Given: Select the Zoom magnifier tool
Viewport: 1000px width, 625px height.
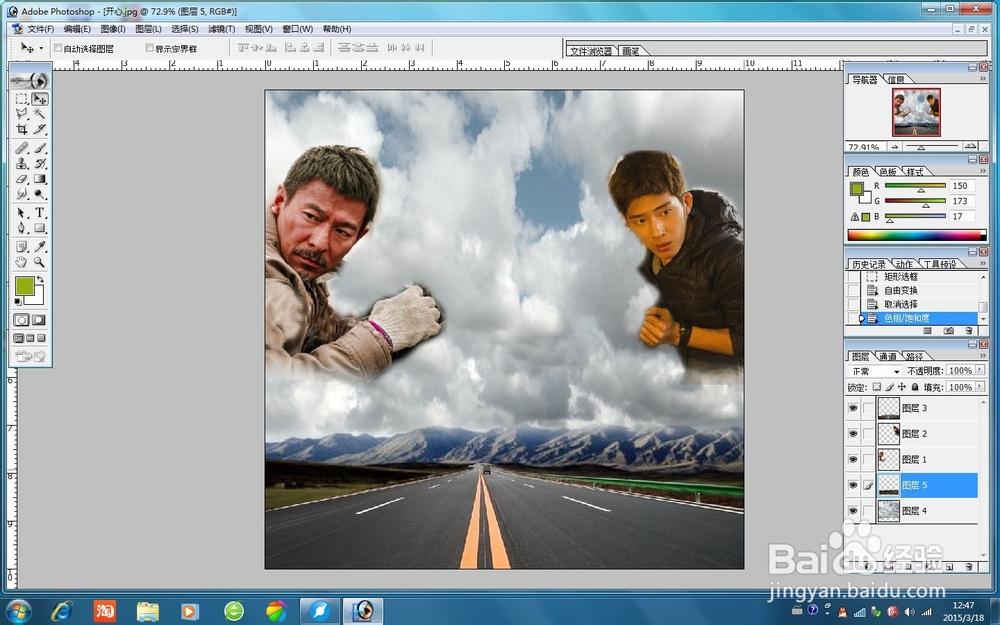Looking at the screenshot, I should coord(40,262).
